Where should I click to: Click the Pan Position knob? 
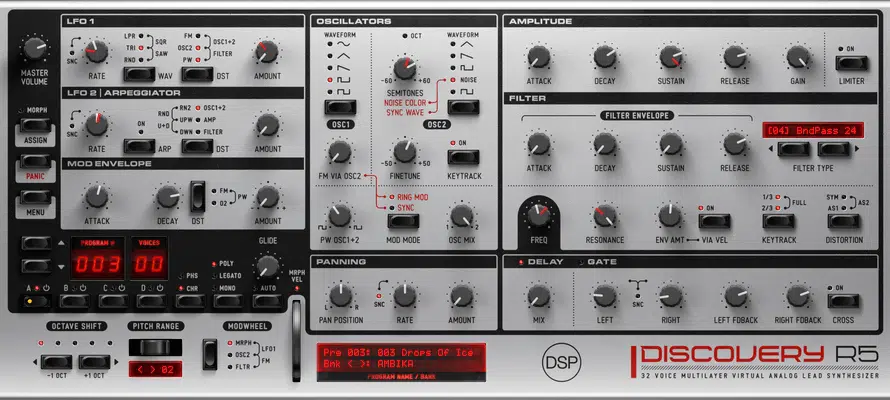pos(341,296)
